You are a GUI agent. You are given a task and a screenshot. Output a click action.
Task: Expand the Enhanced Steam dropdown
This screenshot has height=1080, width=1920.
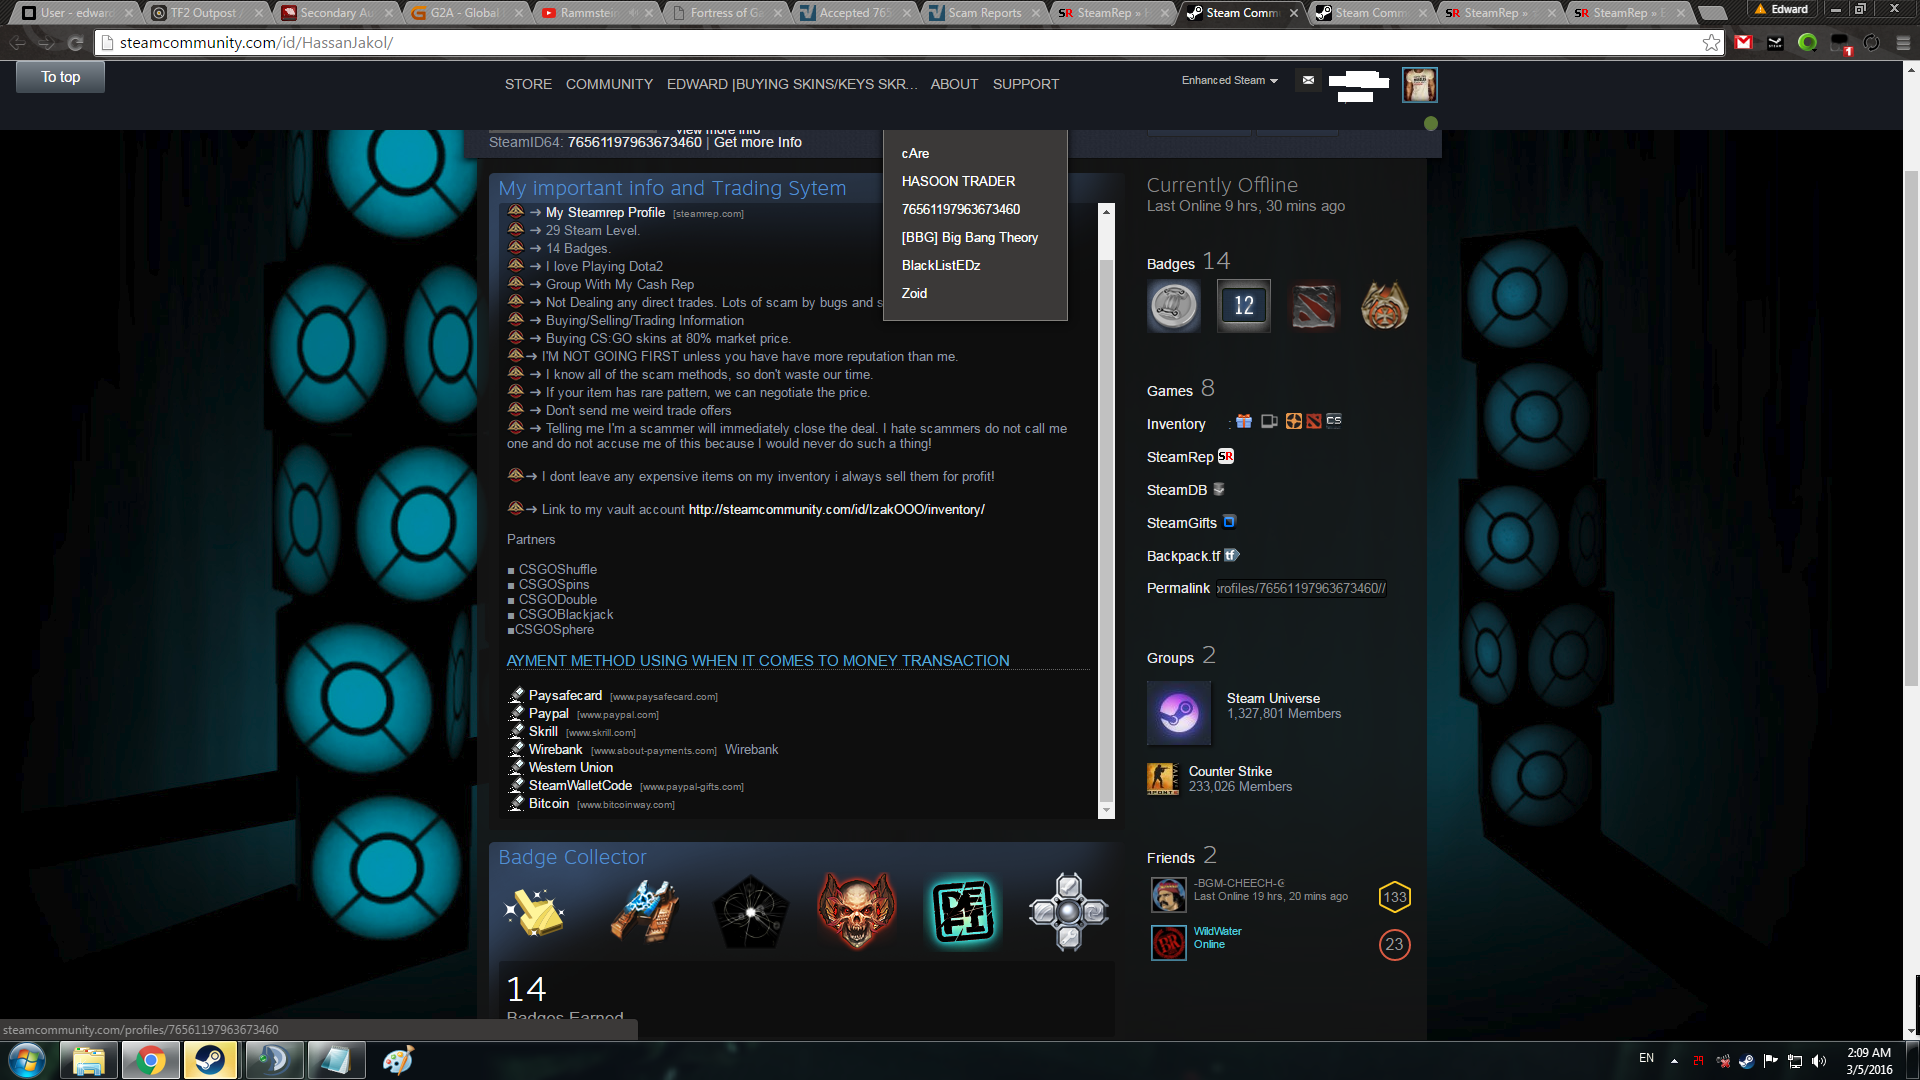pyautogui.click(x=1229, y=80)
